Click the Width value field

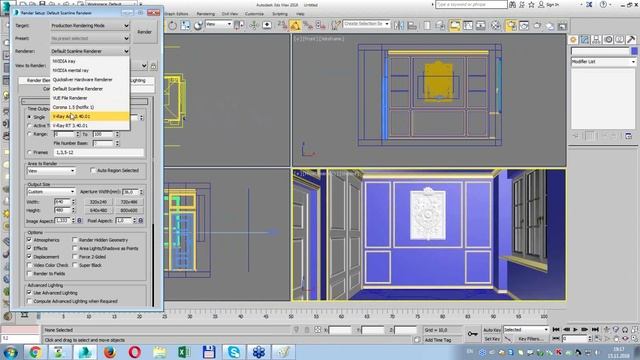click(62, 202)
